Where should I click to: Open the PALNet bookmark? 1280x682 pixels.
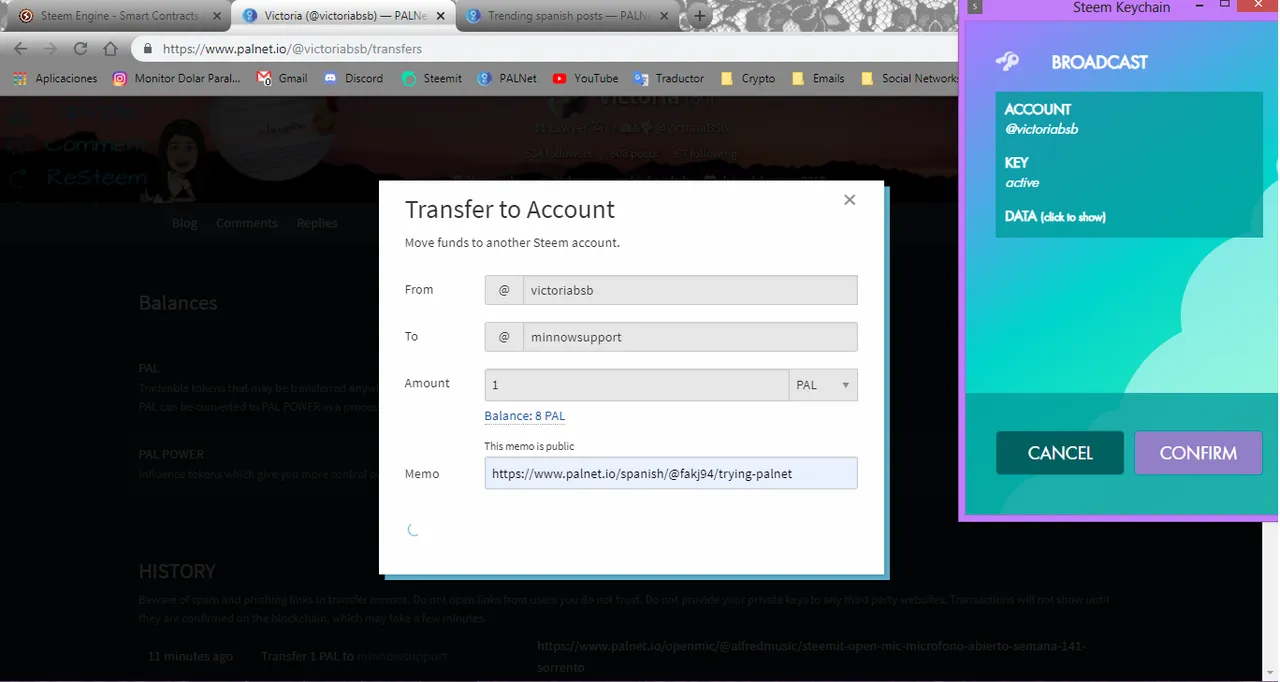point(508,78)
